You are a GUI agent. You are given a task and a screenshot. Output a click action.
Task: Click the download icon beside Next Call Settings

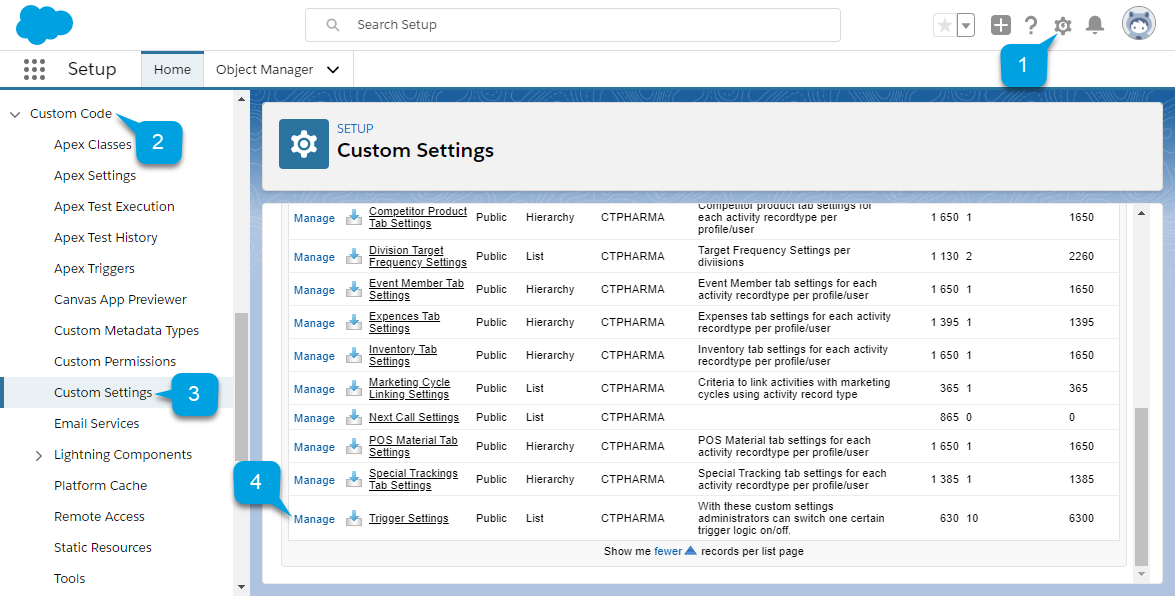tap(354, 417)
